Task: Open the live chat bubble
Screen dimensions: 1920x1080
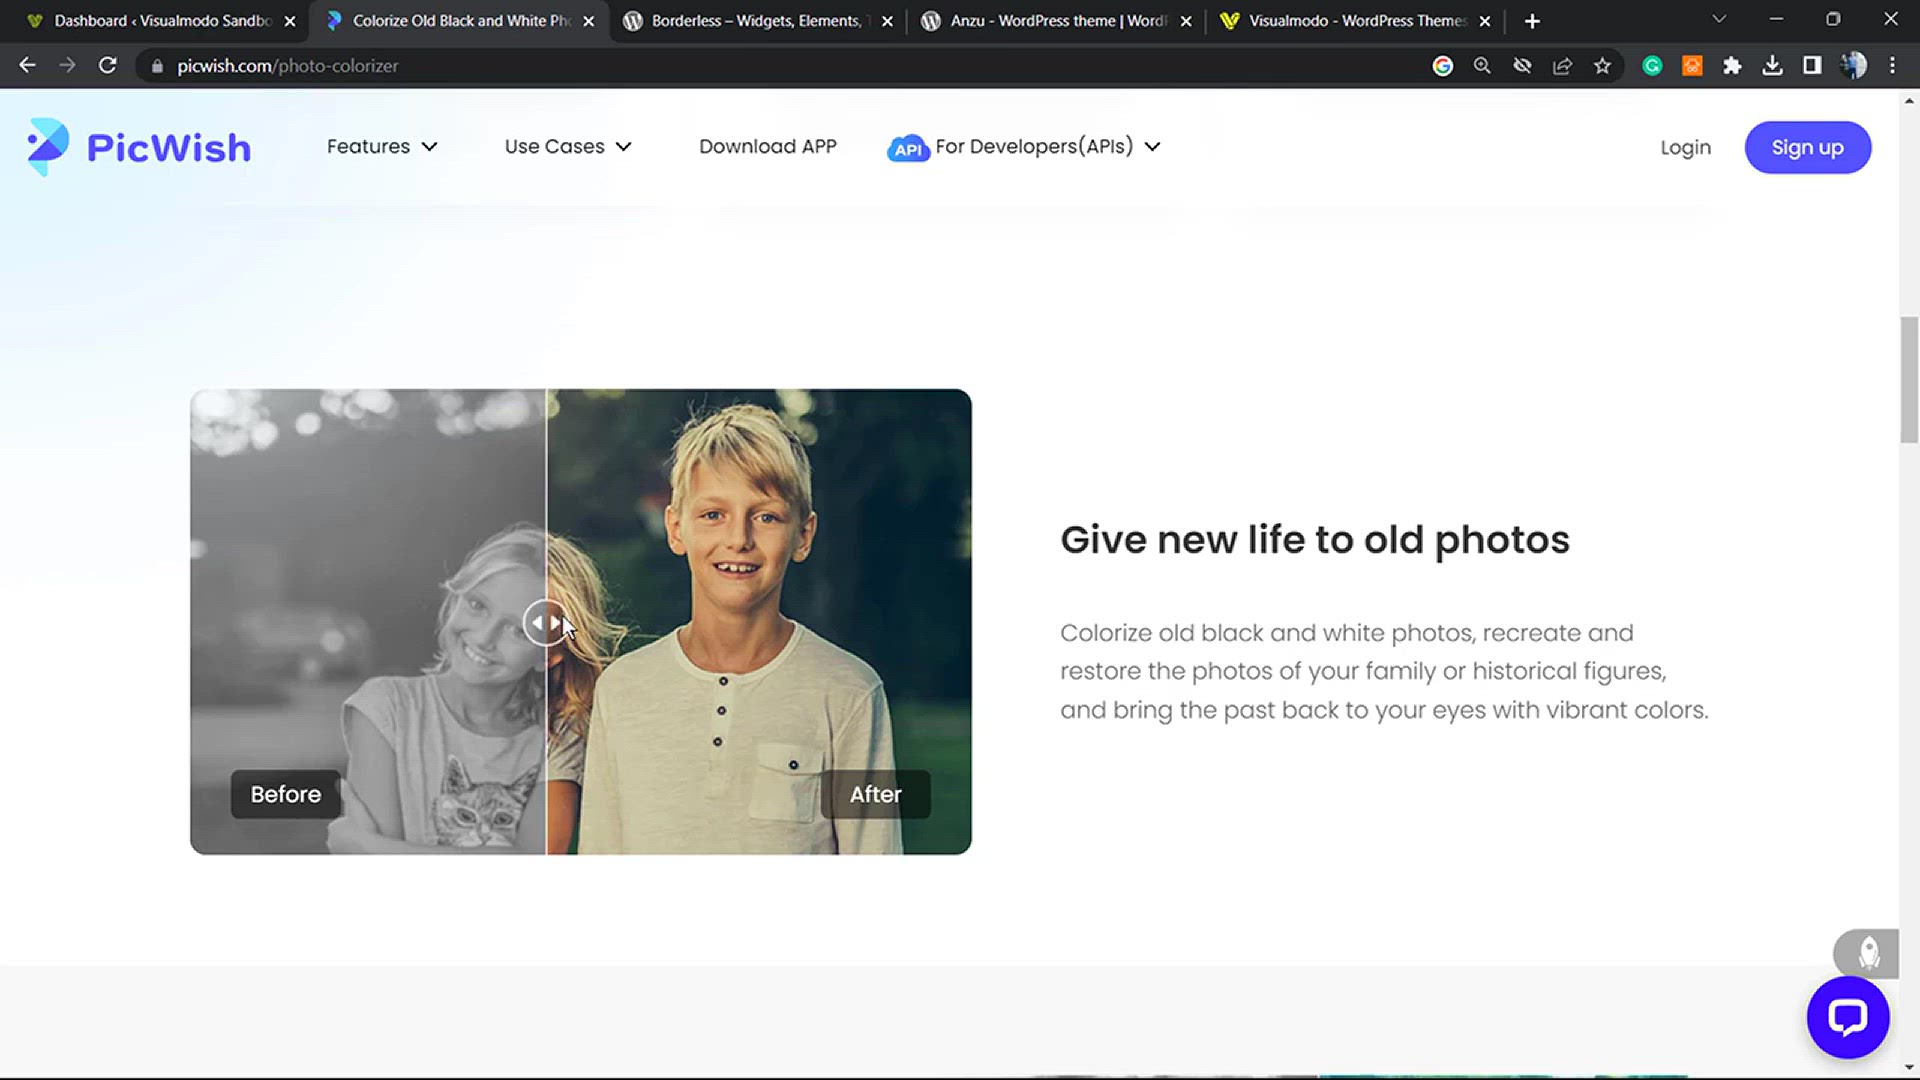Action: (x=1847, y=1017)
